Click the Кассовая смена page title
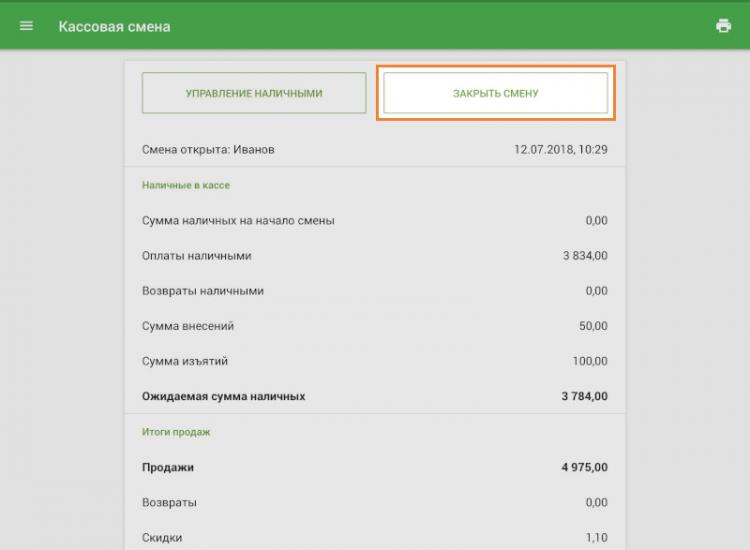Image resolution: width=750 pixels, height=550 pixels. [x=114, y=26]
